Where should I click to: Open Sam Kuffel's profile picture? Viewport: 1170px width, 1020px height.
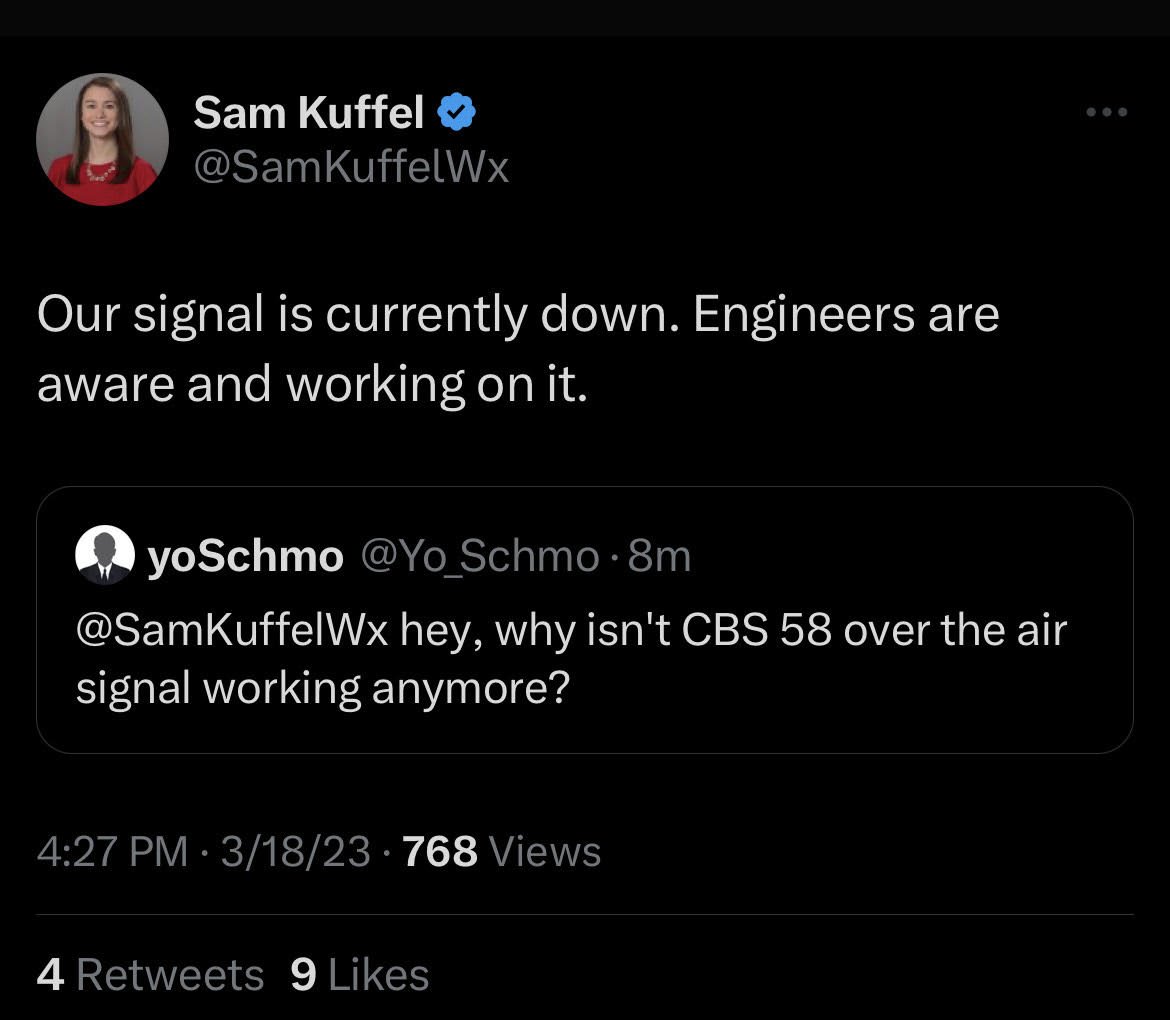pos(102,139)
